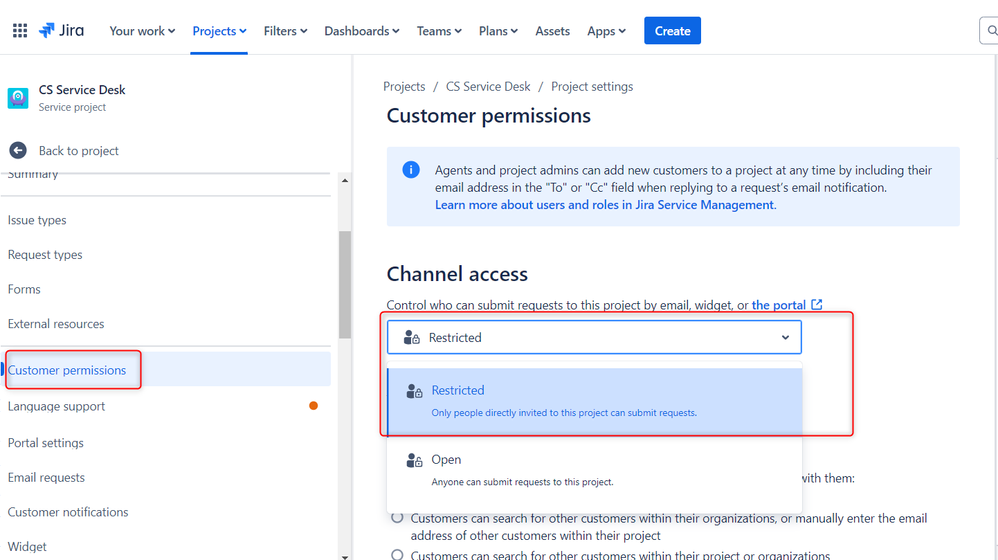Click the orange dot next to Language support
This screenshot has height=560, width=998.
[x=313, y=405]
